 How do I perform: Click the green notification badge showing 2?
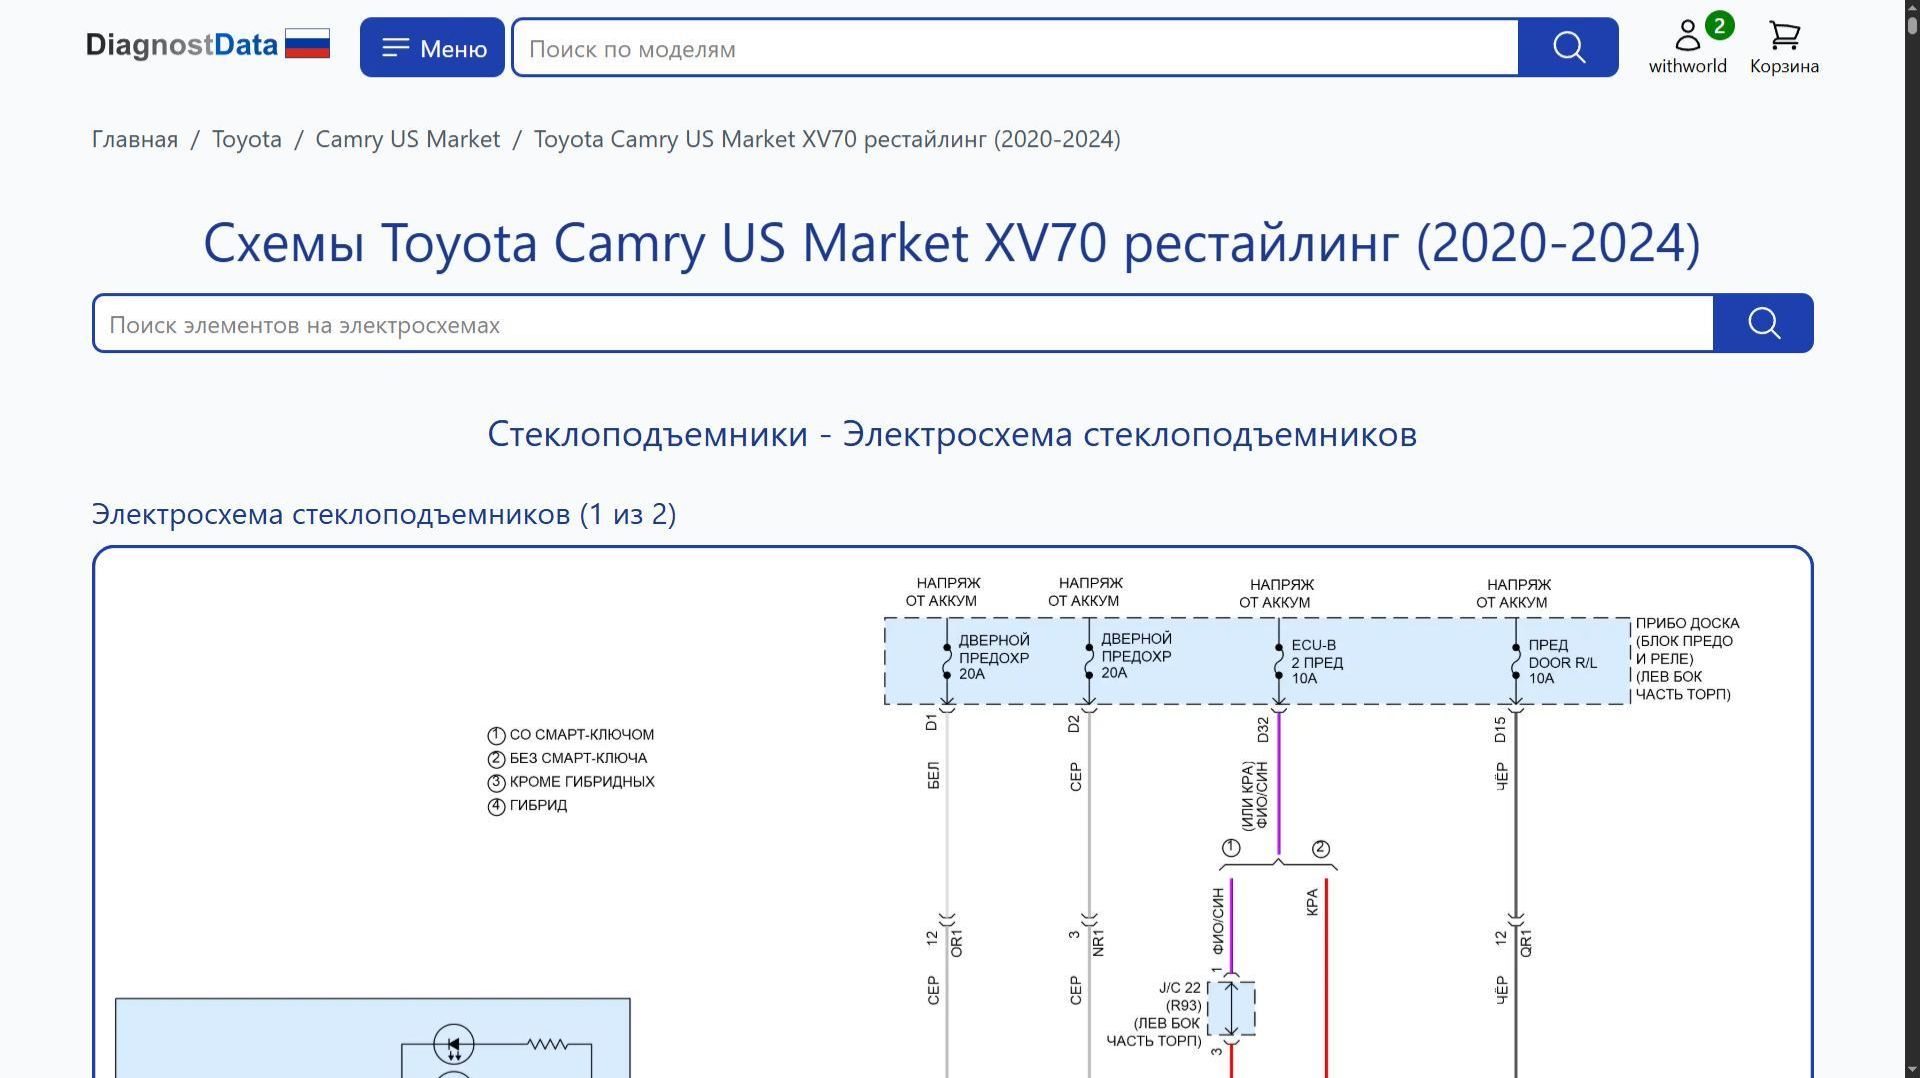point(1719,25)
